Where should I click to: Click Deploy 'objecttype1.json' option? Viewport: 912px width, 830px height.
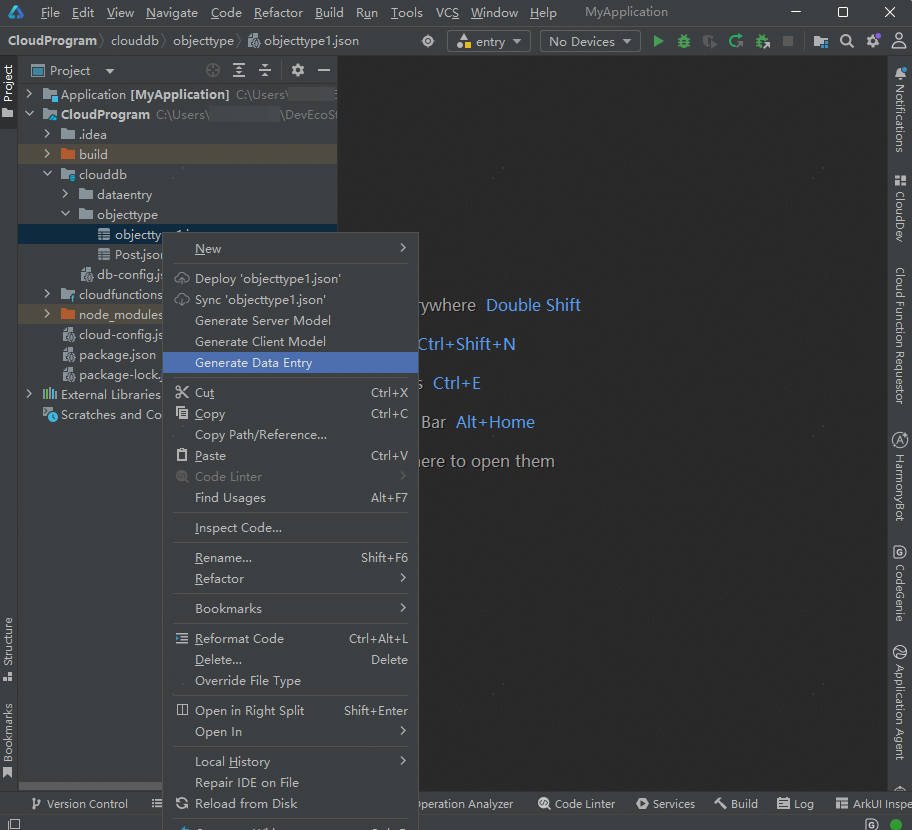[x=267, y=279]
